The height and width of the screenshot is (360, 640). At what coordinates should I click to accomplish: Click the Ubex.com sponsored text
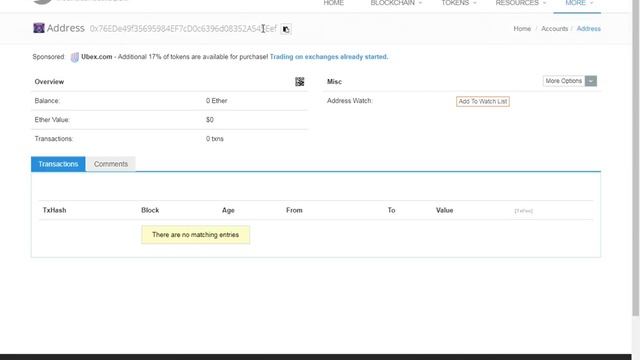(x=97, y=57)
